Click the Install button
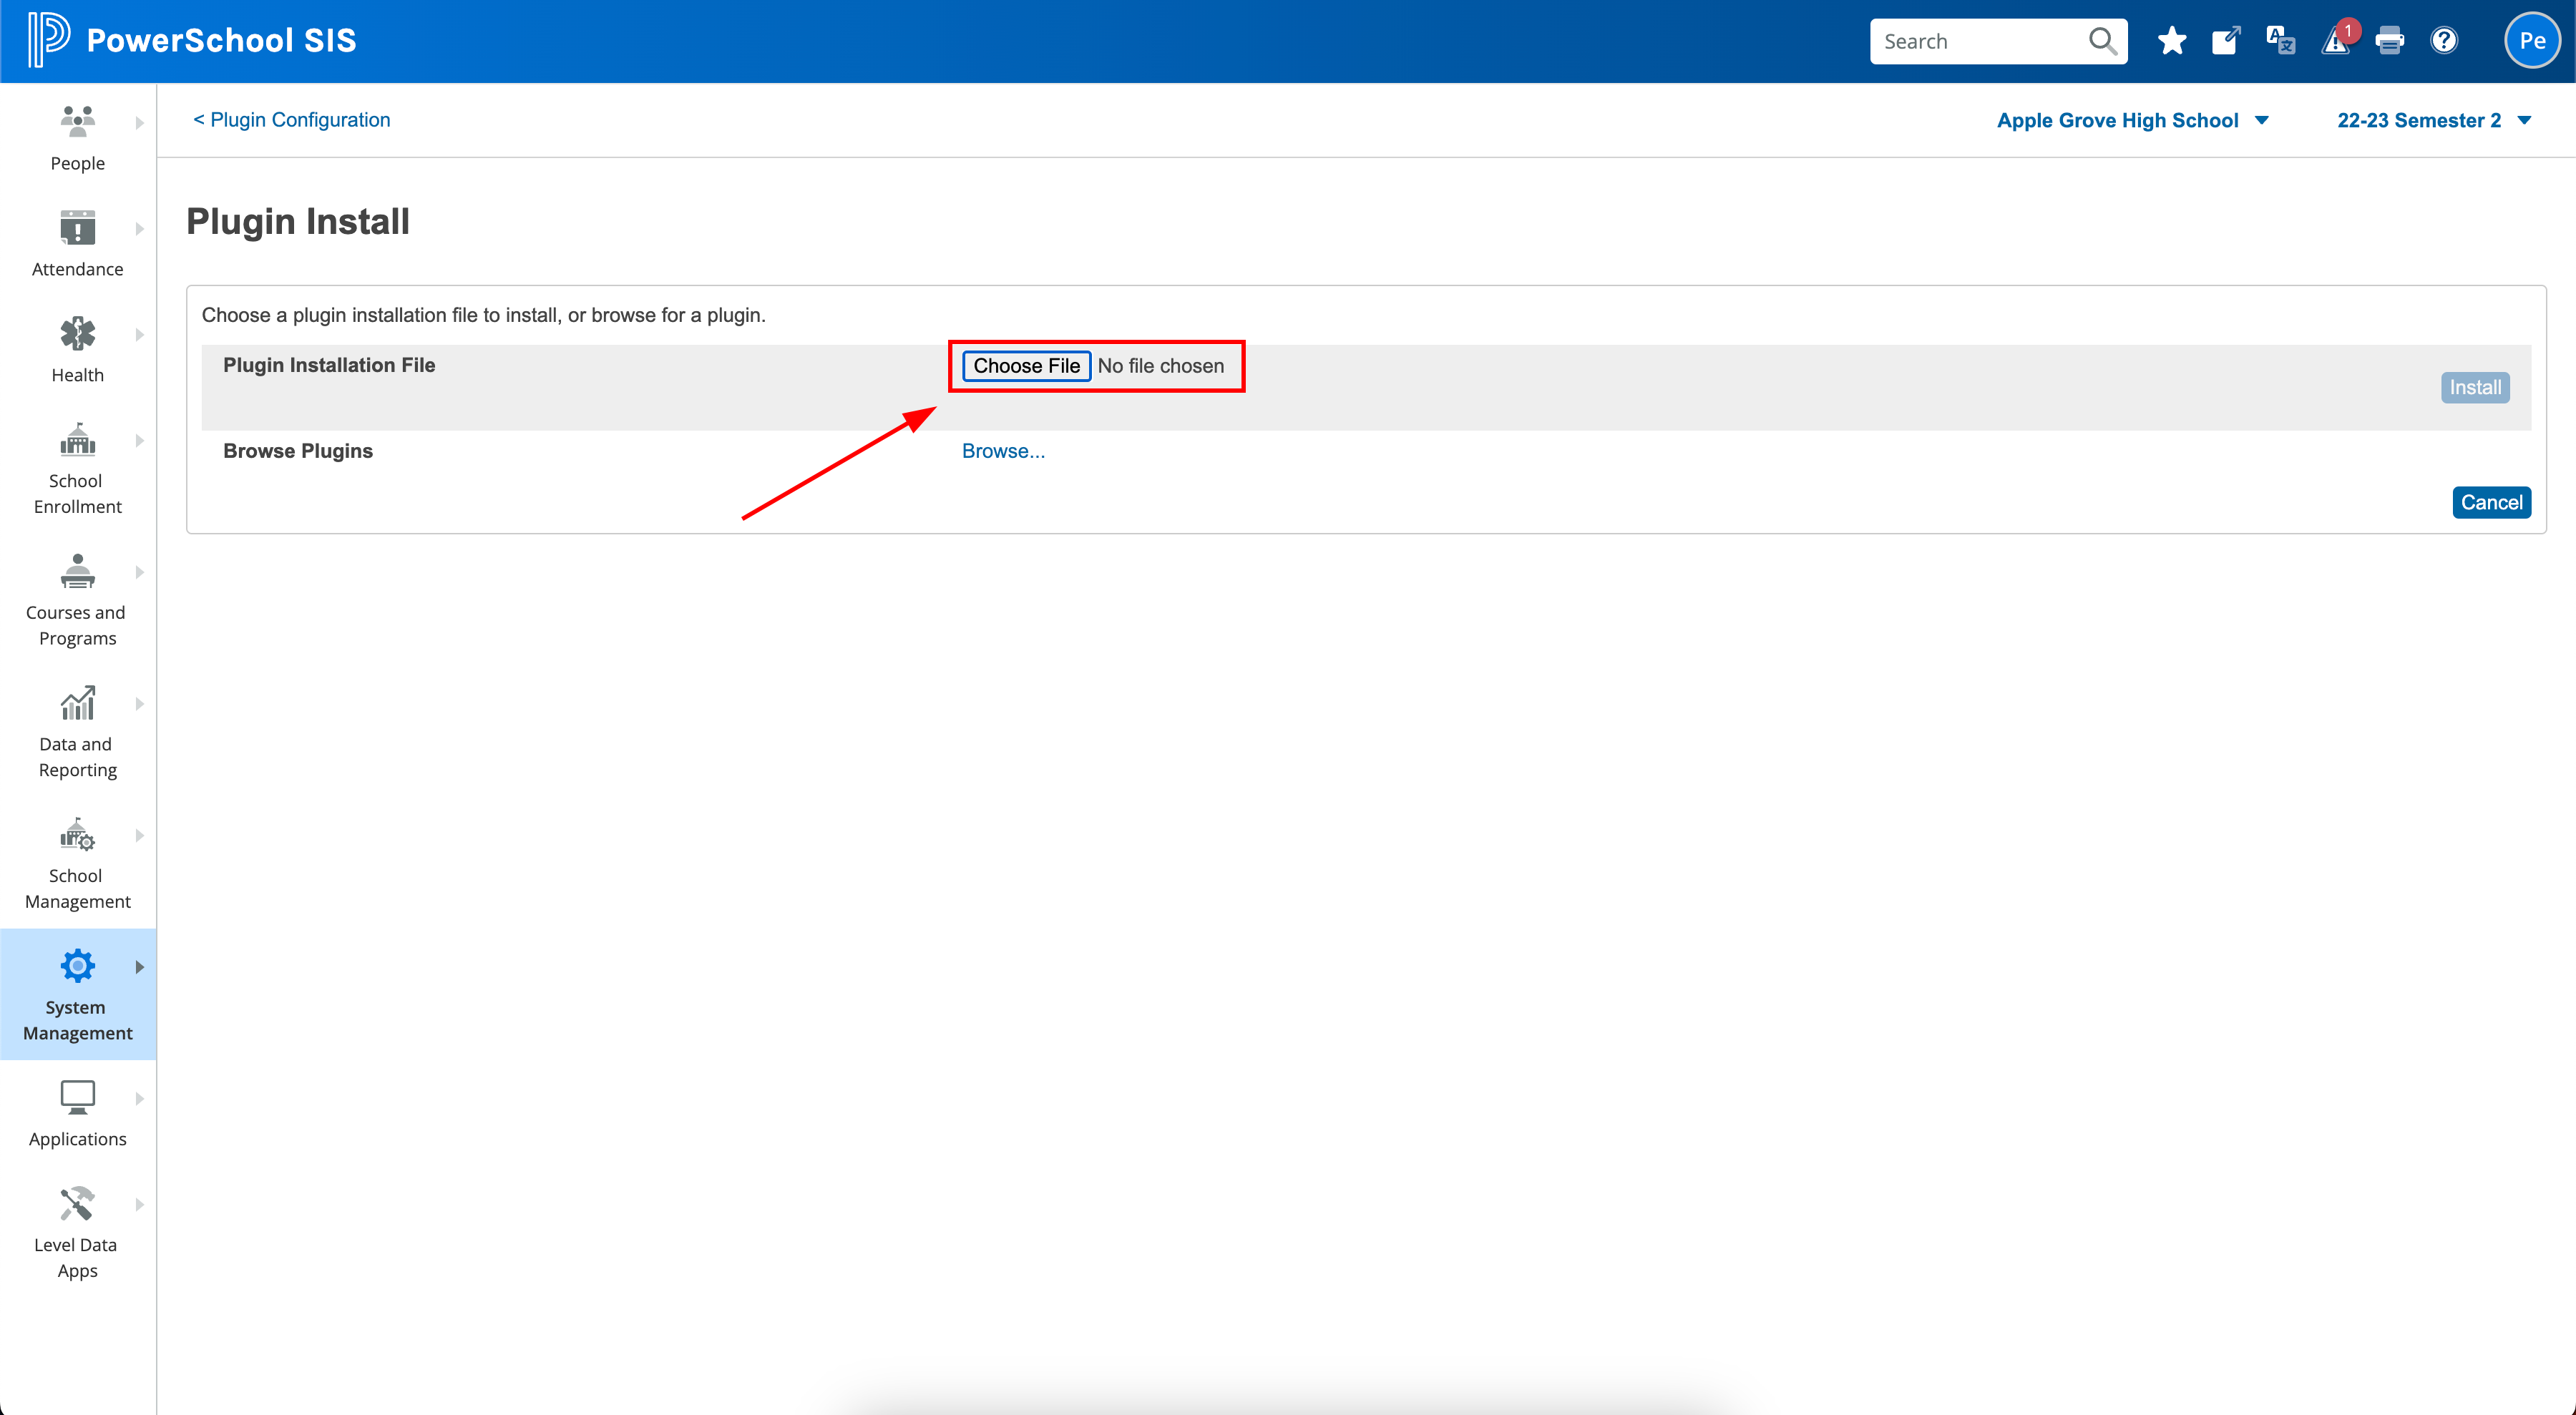2576x1415 pixels. click(2475, 388)
